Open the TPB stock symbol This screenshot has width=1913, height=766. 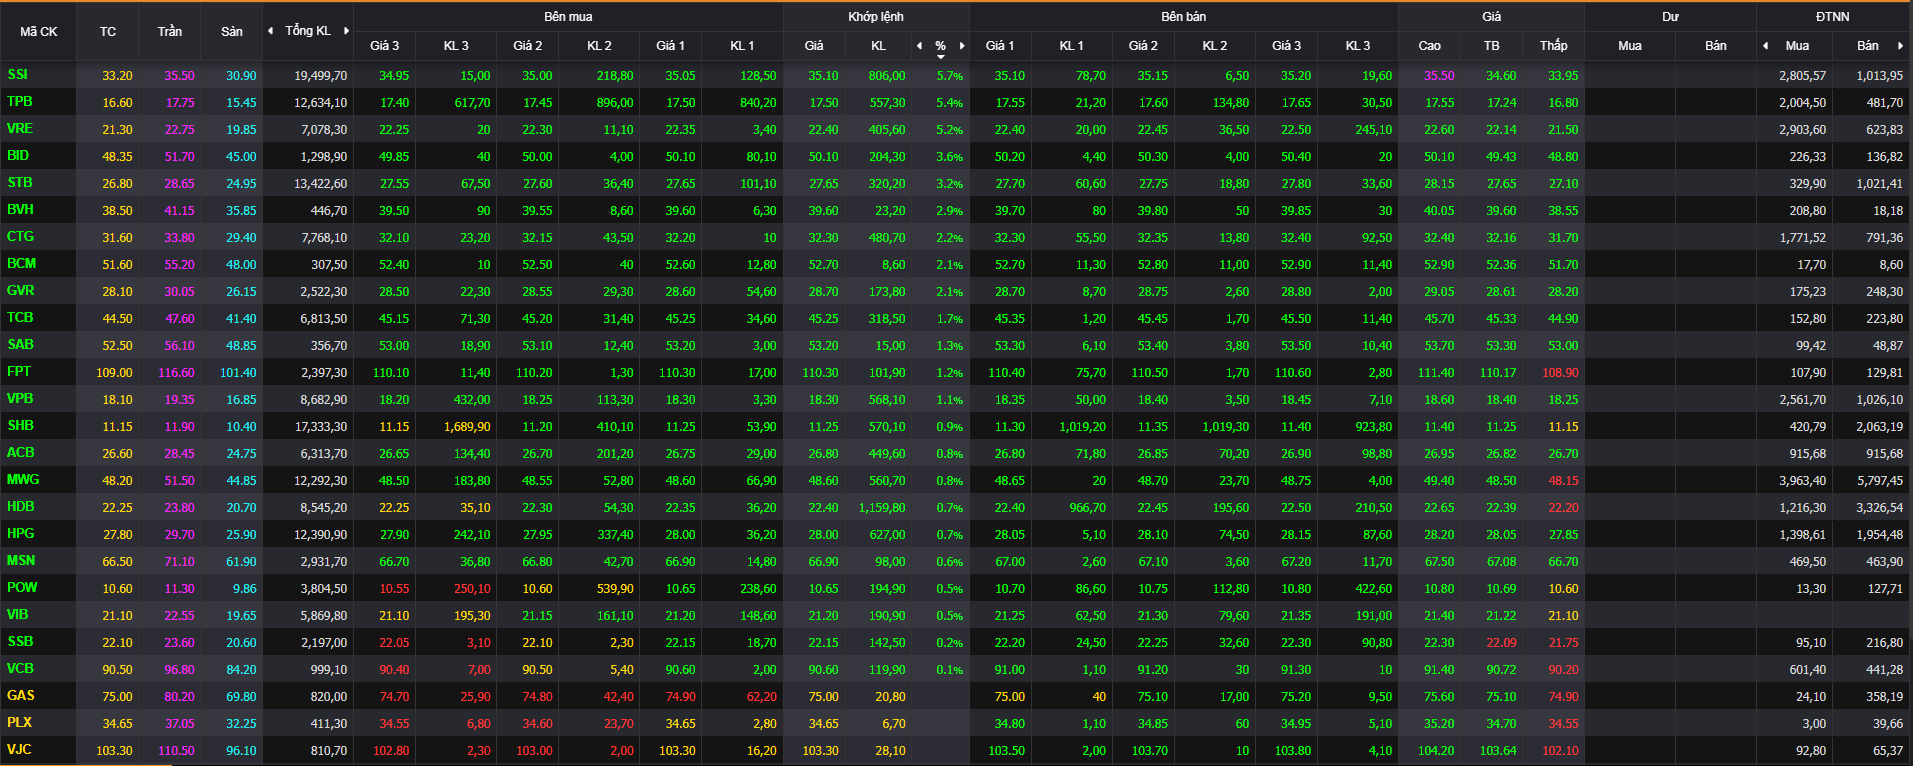tap(20, 102)
